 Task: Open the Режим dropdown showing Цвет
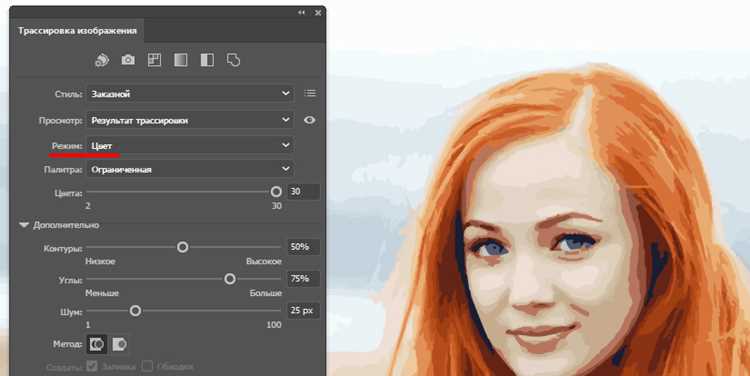point(190,145)
